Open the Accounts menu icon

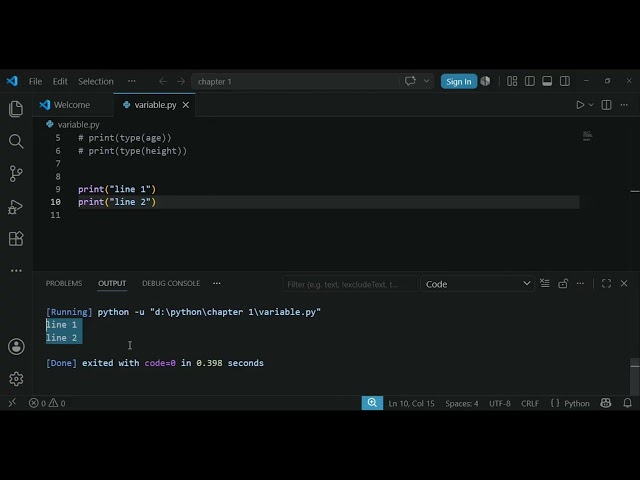(16, 347)
